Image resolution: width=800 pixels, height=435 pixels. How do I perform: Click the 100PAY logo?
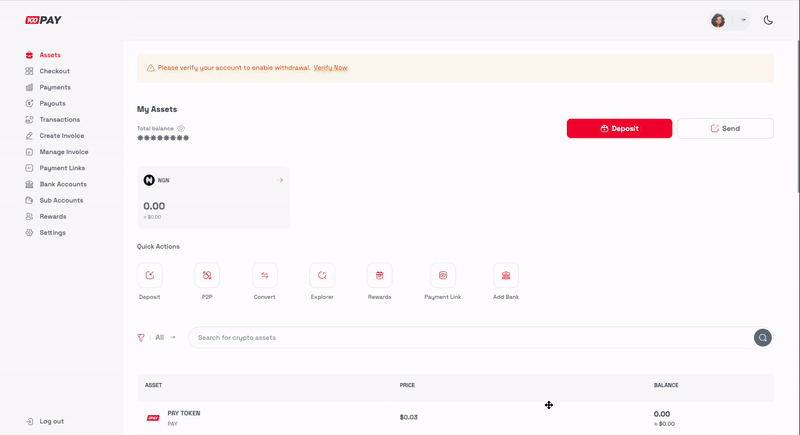click(x=43, y=20)
